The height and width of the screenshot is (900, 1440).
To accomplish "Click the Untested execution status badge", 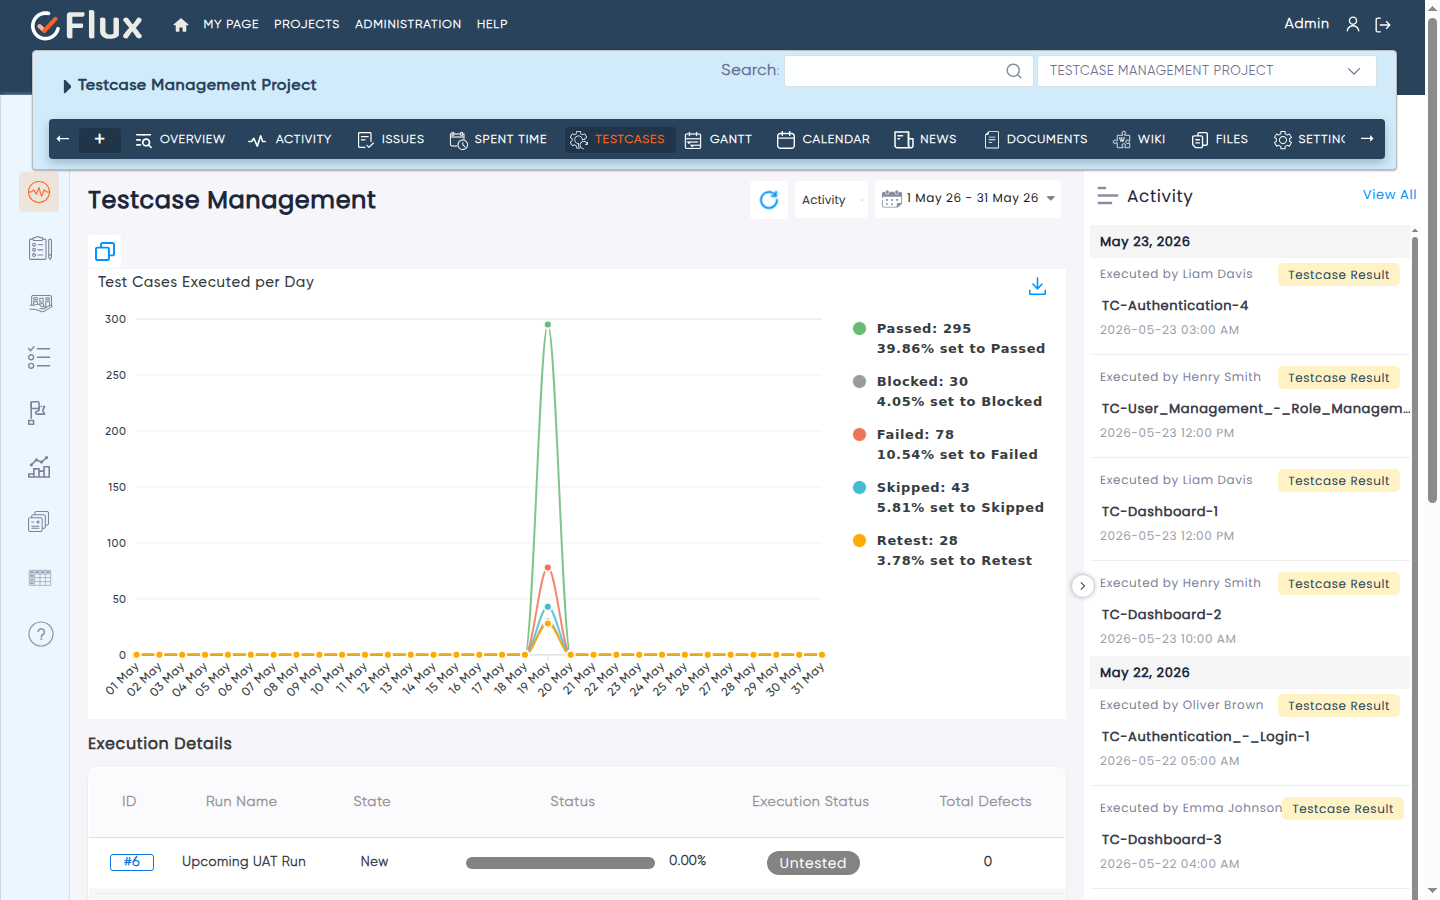I will pyautogui.click(x=813, y=863).
